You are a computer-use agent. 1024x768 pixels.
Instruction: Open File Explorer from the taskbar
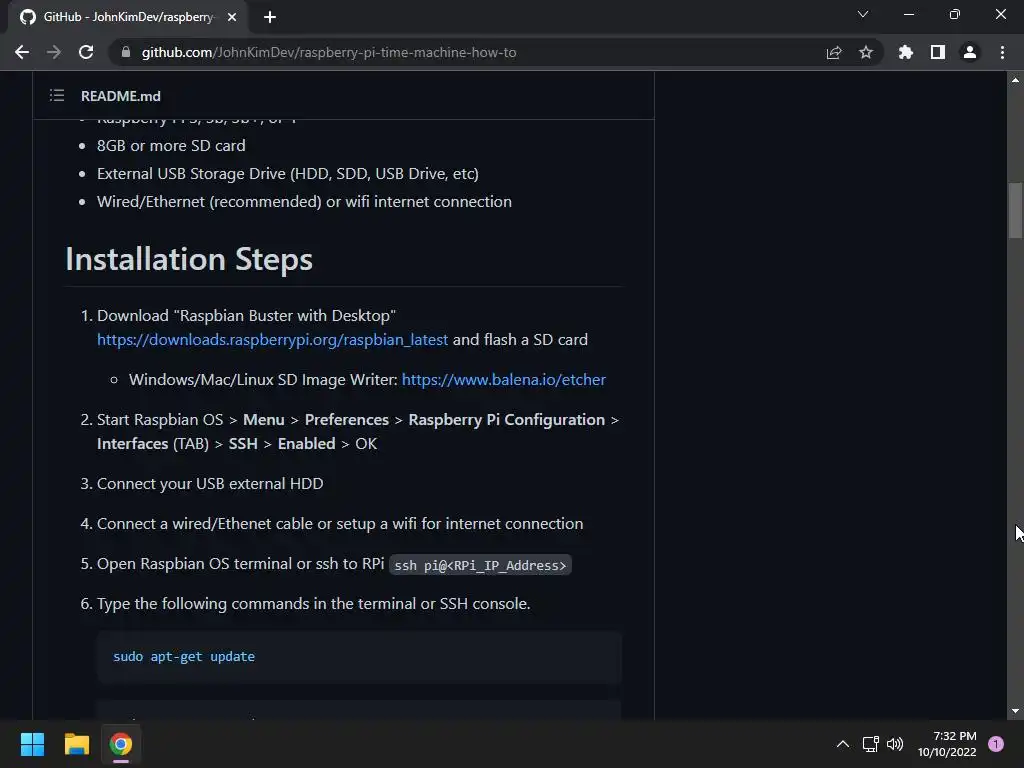[76, 744]
